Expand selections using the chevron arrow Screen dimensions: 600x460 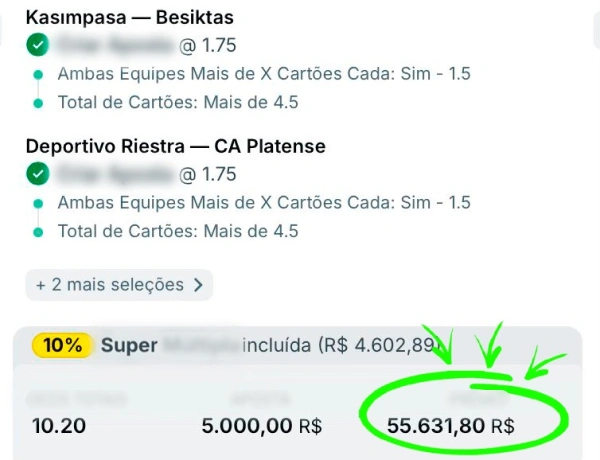pyautogui.click(x=198, y=285)
